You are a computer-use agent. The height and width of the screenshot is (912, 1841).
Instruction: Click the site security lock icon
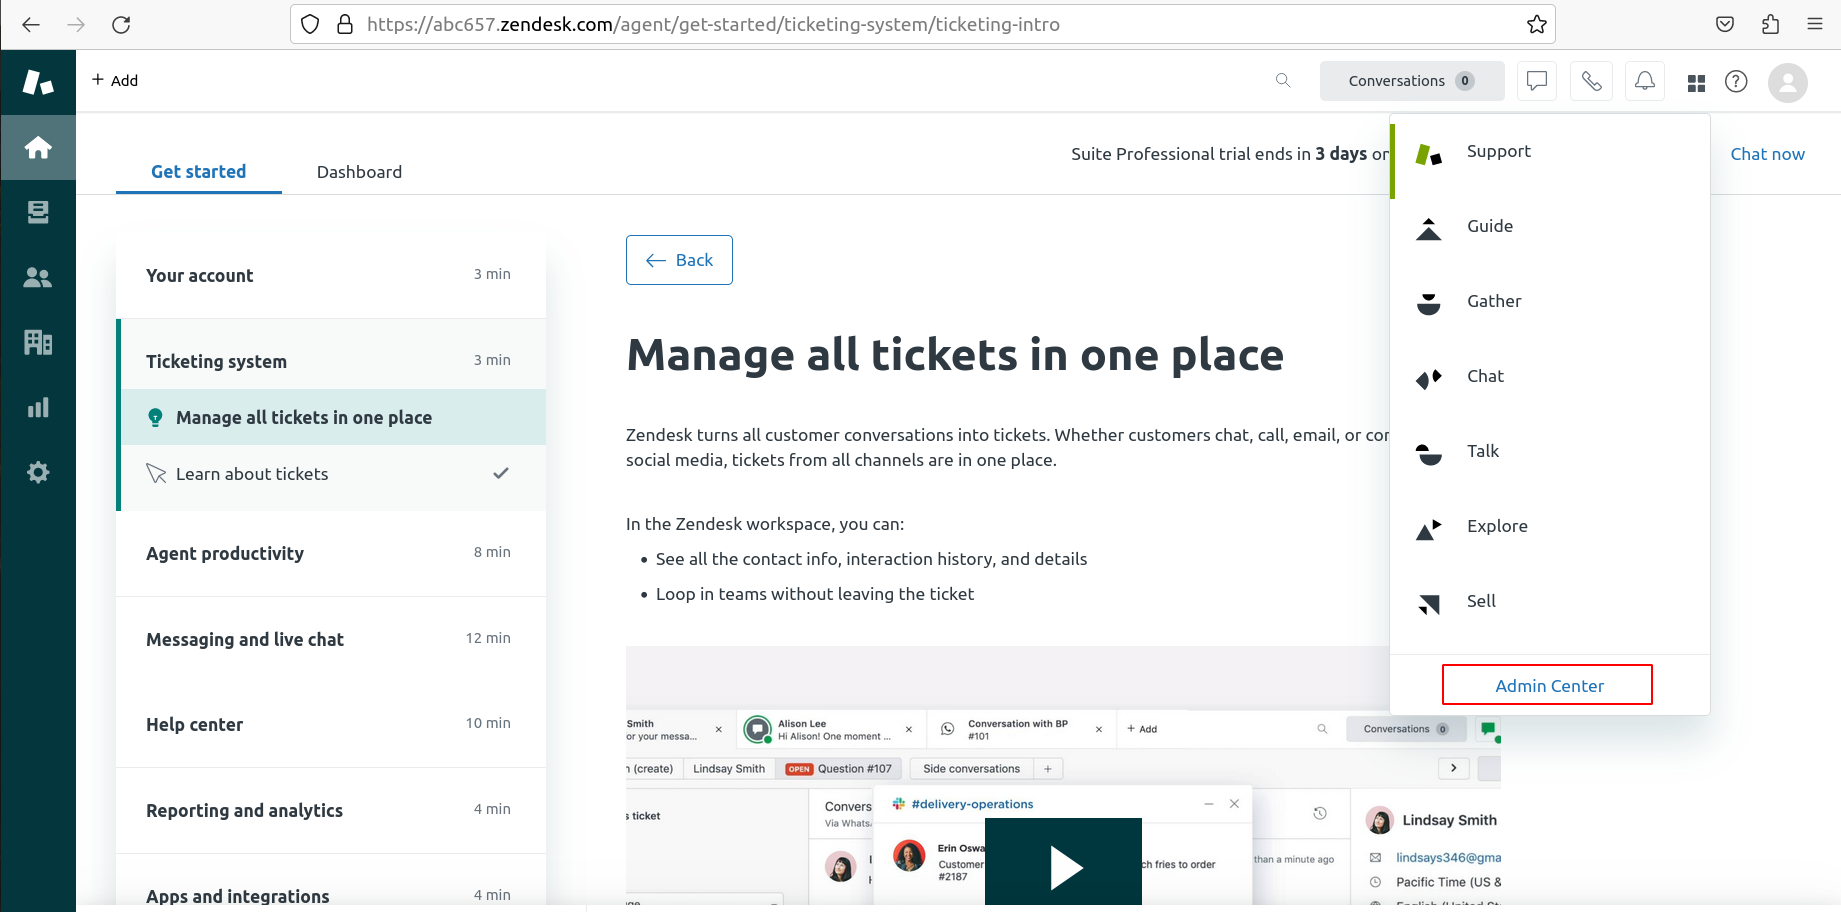point(345,25)
